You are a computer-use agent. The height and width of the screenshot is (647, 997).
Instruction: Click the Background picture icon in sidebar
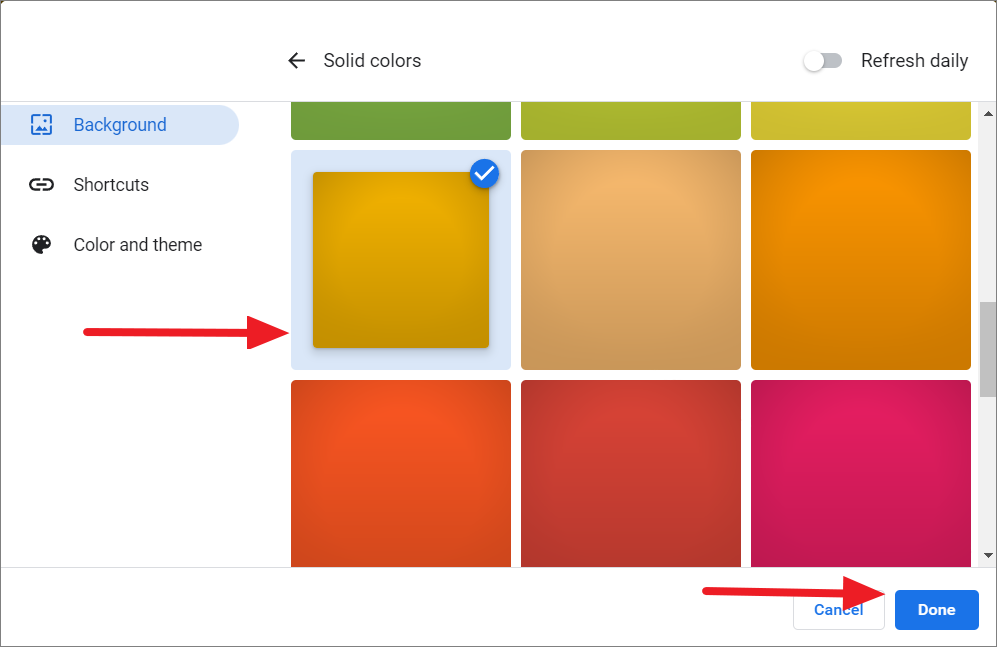pos(41,125)
